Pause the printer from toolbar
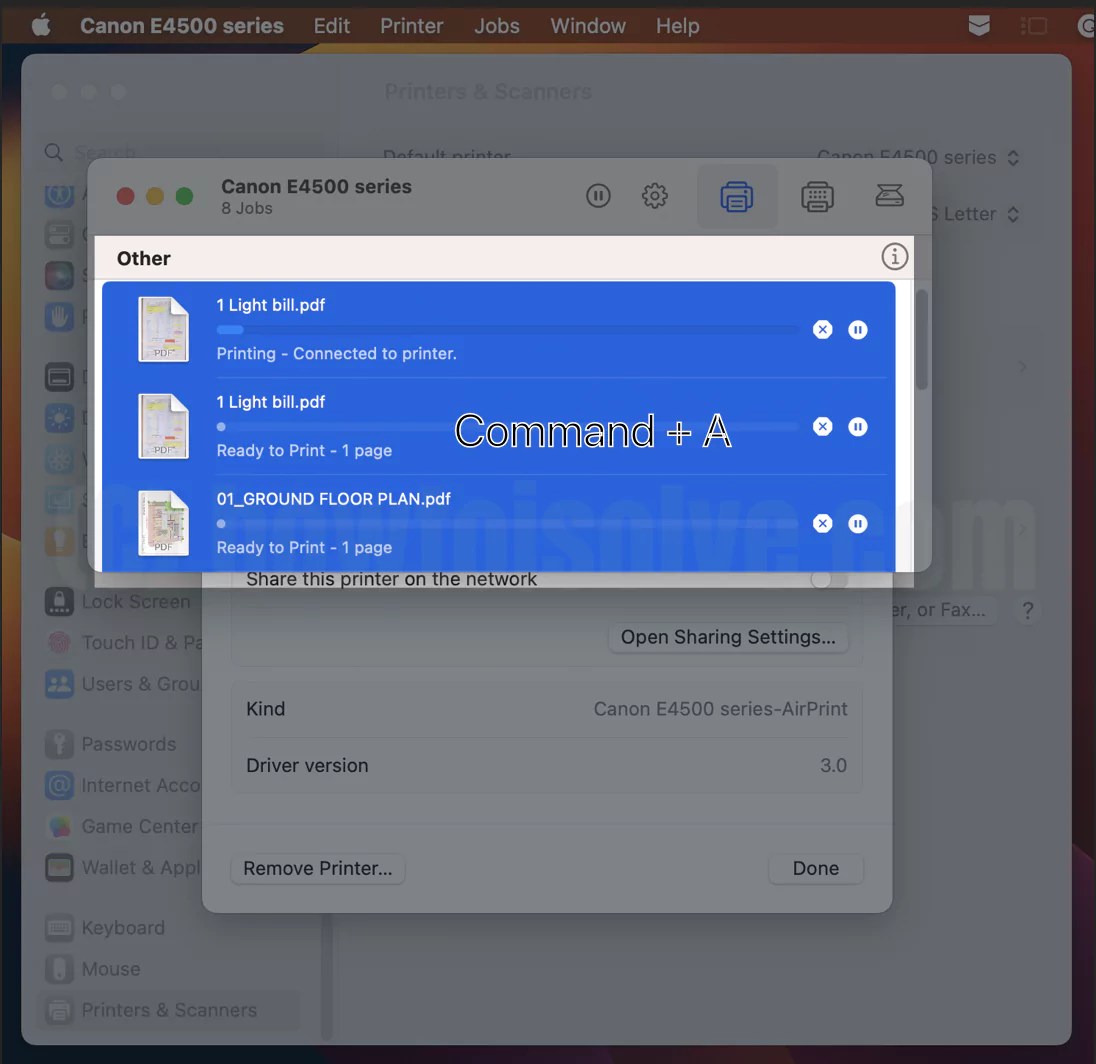Viewport: 1096px width, 1064px height. [598, 196]
